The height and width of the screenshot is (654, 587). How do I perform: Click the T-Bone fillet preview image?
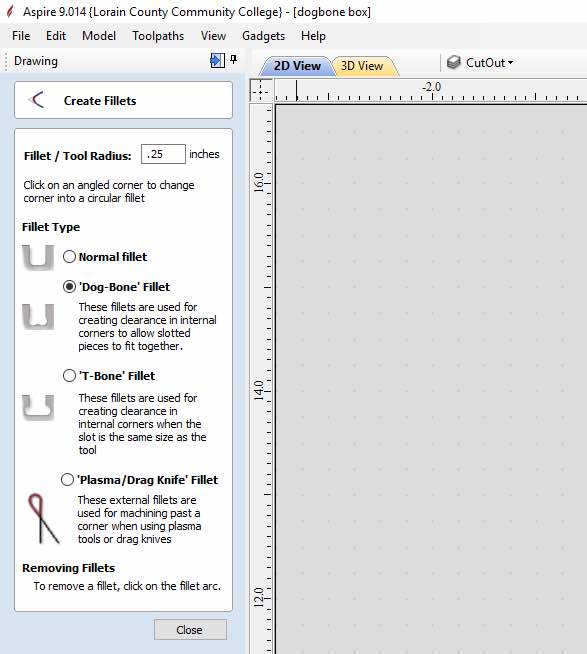[x=38, y=407]
